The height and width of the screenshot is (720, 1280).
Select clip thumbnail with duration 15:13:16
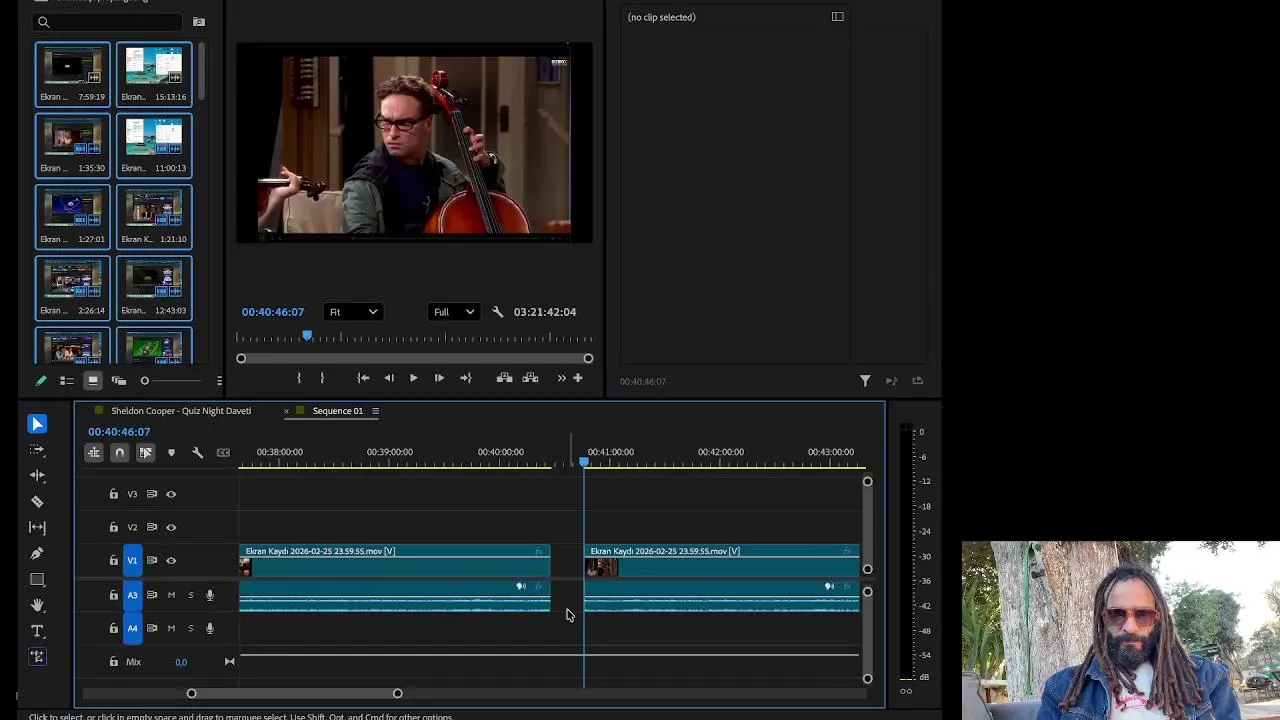(154, 74)
